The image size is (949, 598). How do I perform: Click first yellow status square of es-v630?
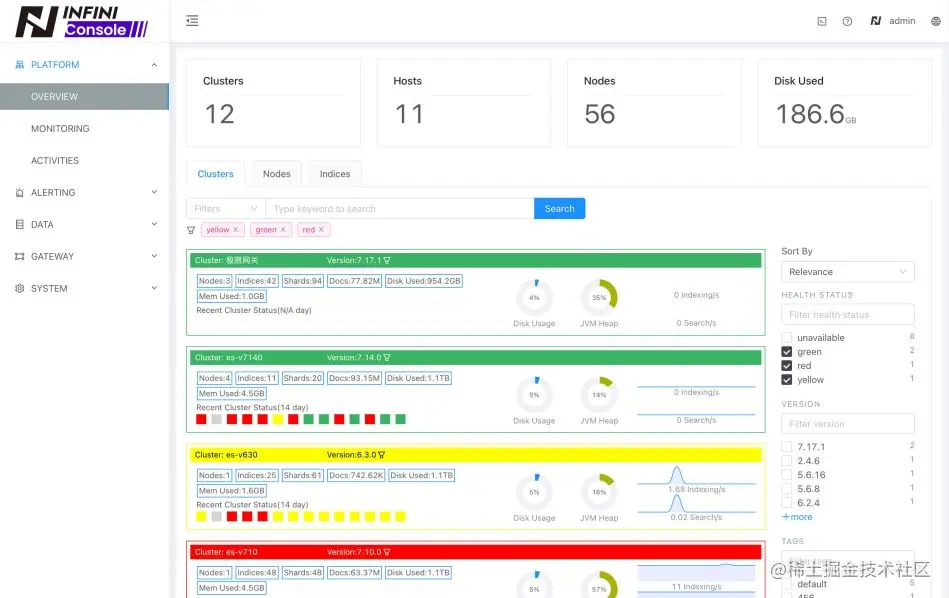click(202, 516)
